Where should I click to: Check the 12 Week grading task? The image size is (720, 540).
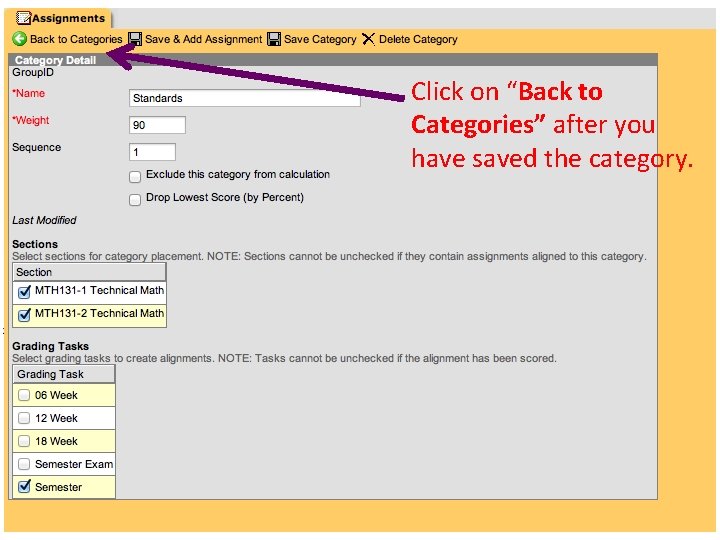tap(24, 418)
